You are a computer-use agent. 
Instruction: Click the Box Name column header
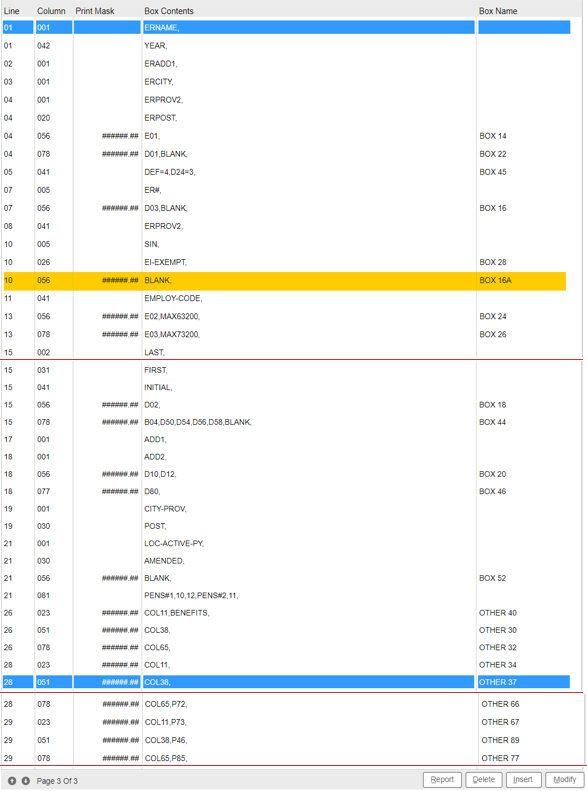pos(498,11)
